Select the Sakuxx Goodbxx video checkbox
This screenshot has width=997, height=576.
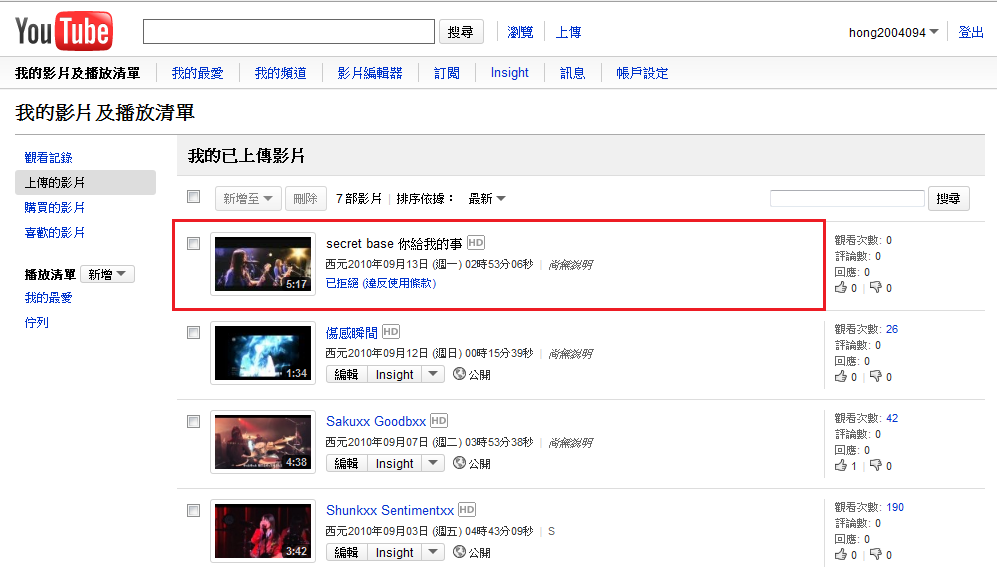point(194,422)
